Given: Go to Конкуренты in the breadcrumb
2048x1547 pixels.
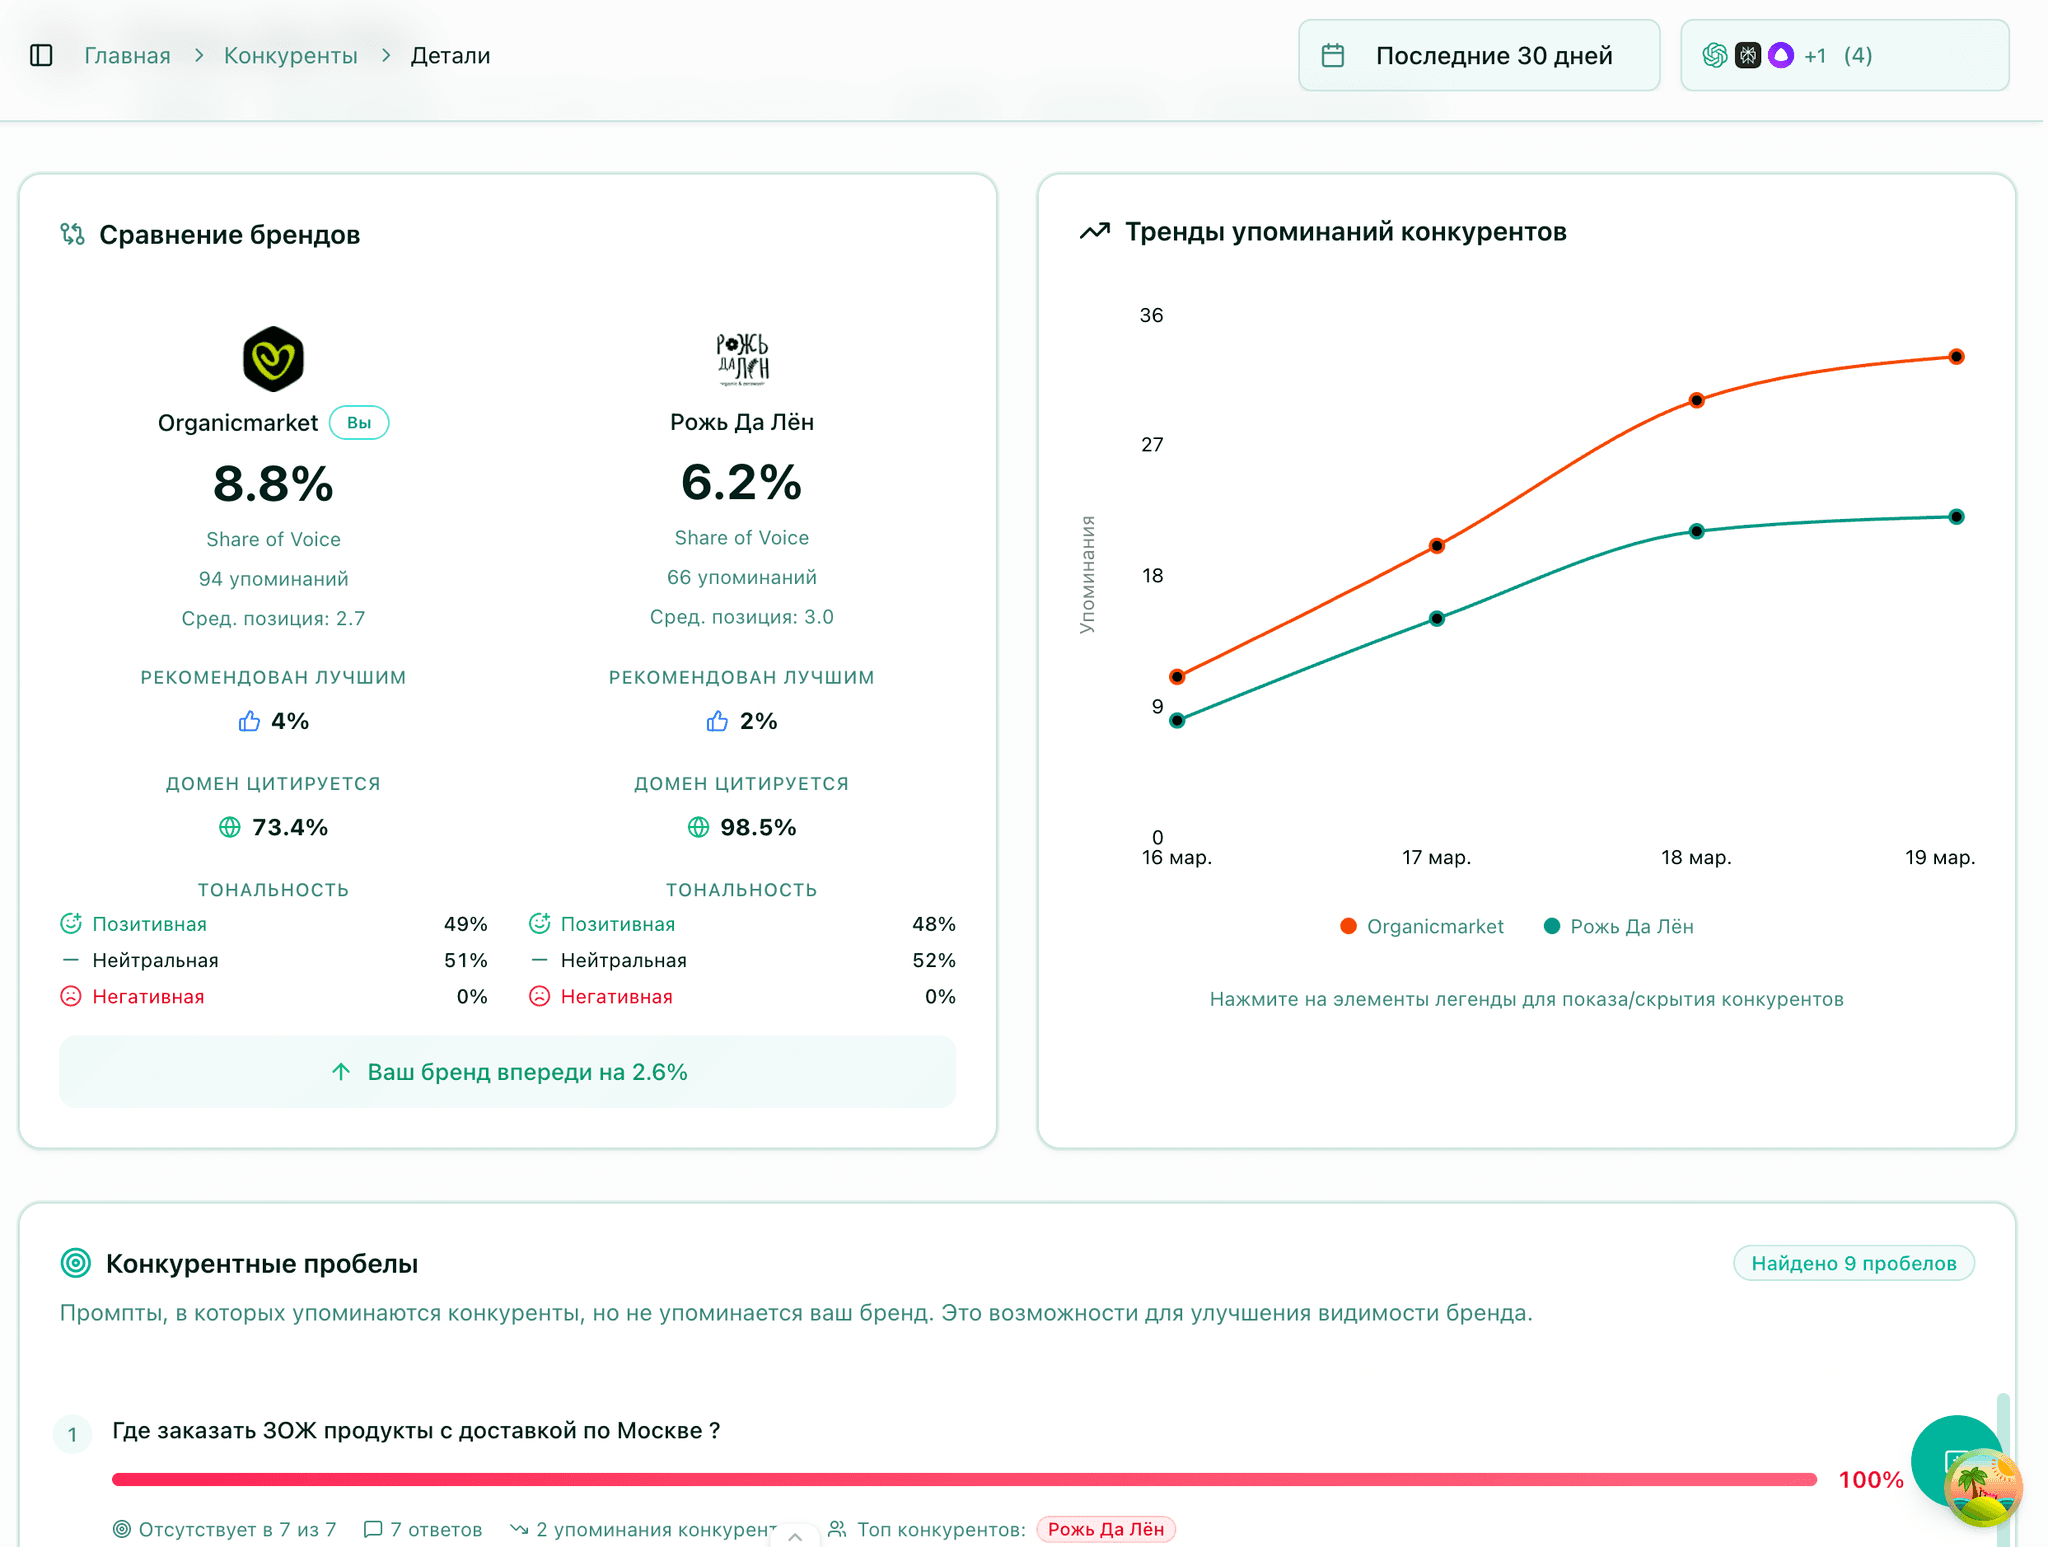Looking at the screenshot, I should tap(290, 55).
